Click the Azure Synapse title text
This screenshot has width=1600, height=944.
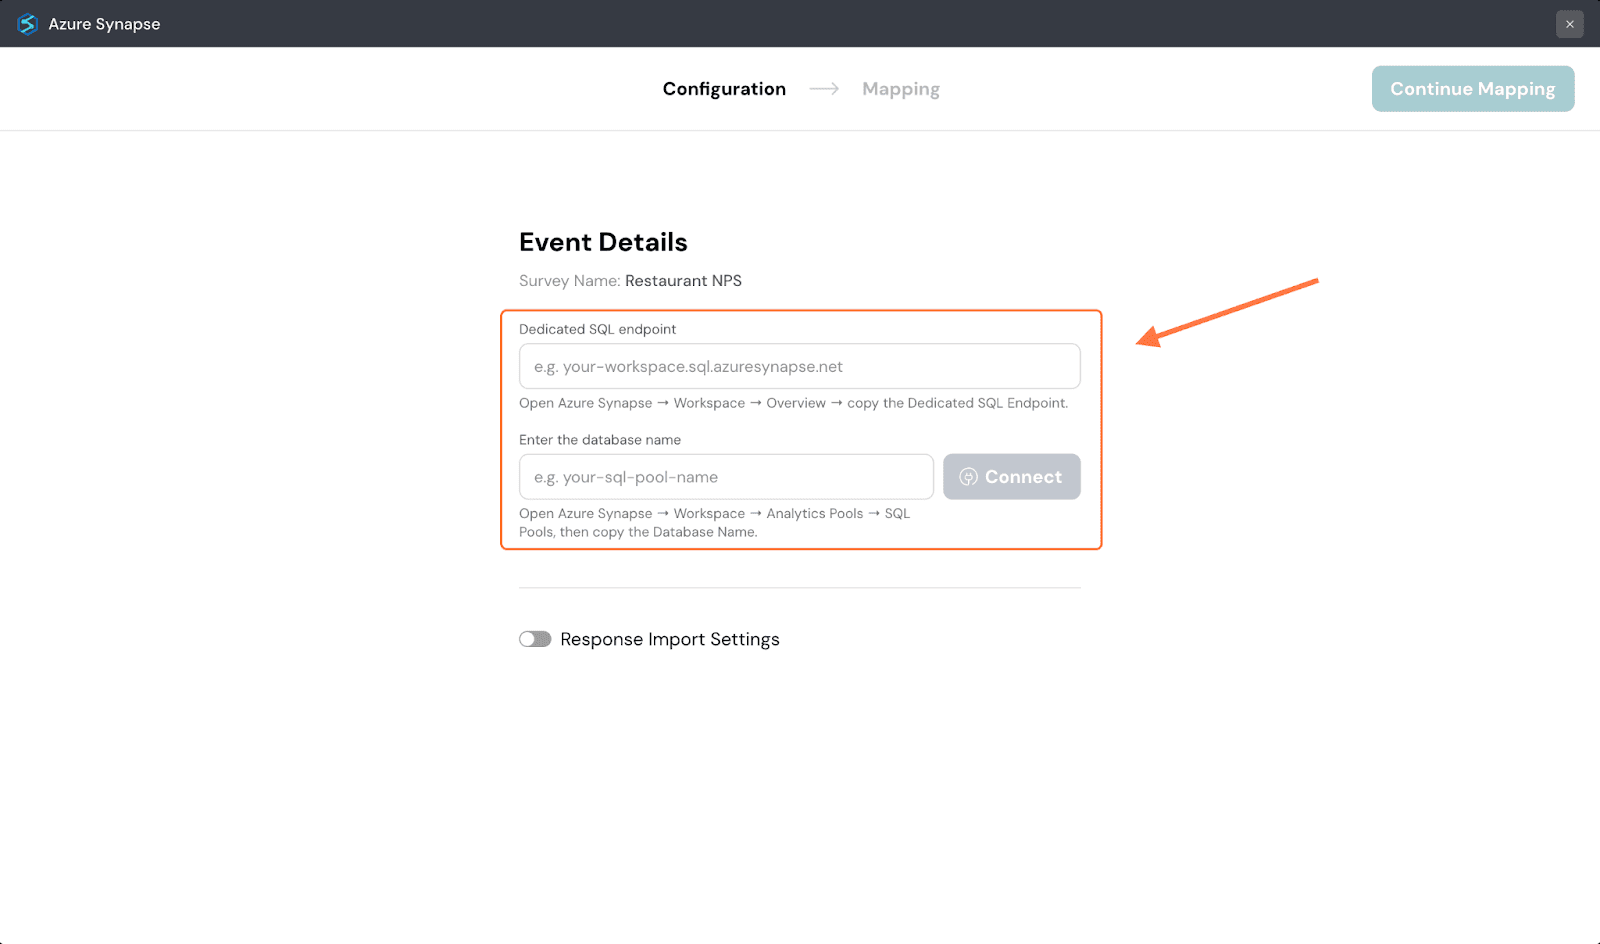[x=104, y=24]
